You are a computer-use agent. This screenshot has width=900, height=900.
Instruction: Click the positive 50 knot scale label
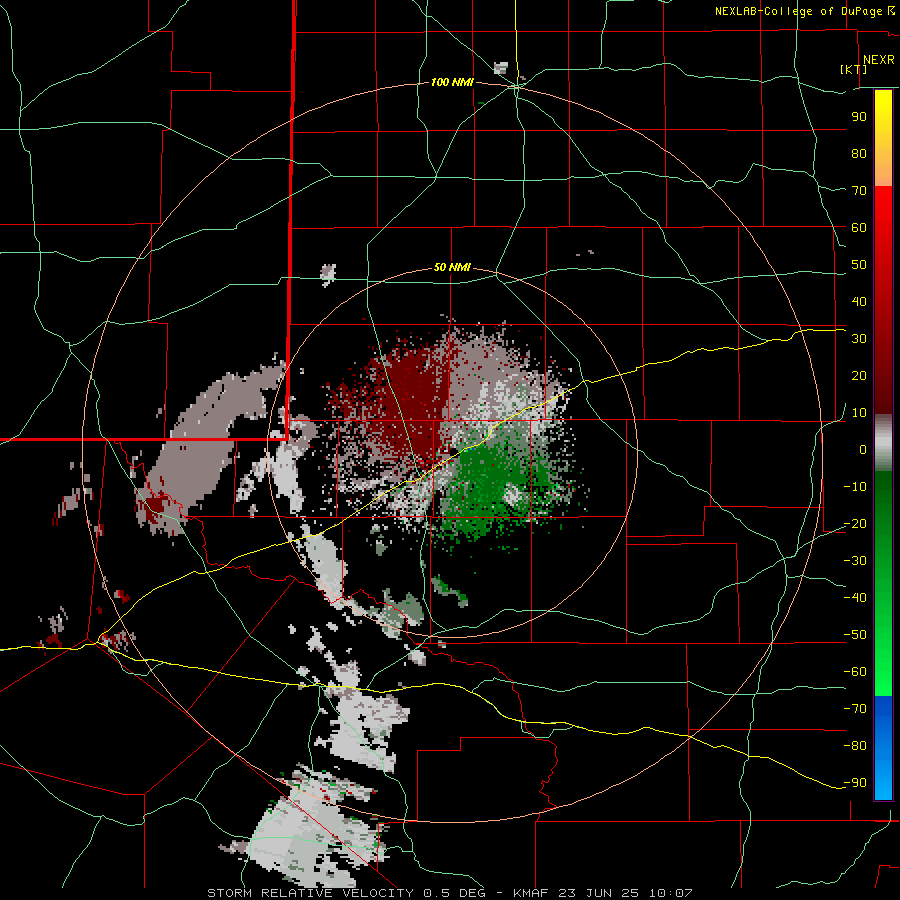point(859,265)
